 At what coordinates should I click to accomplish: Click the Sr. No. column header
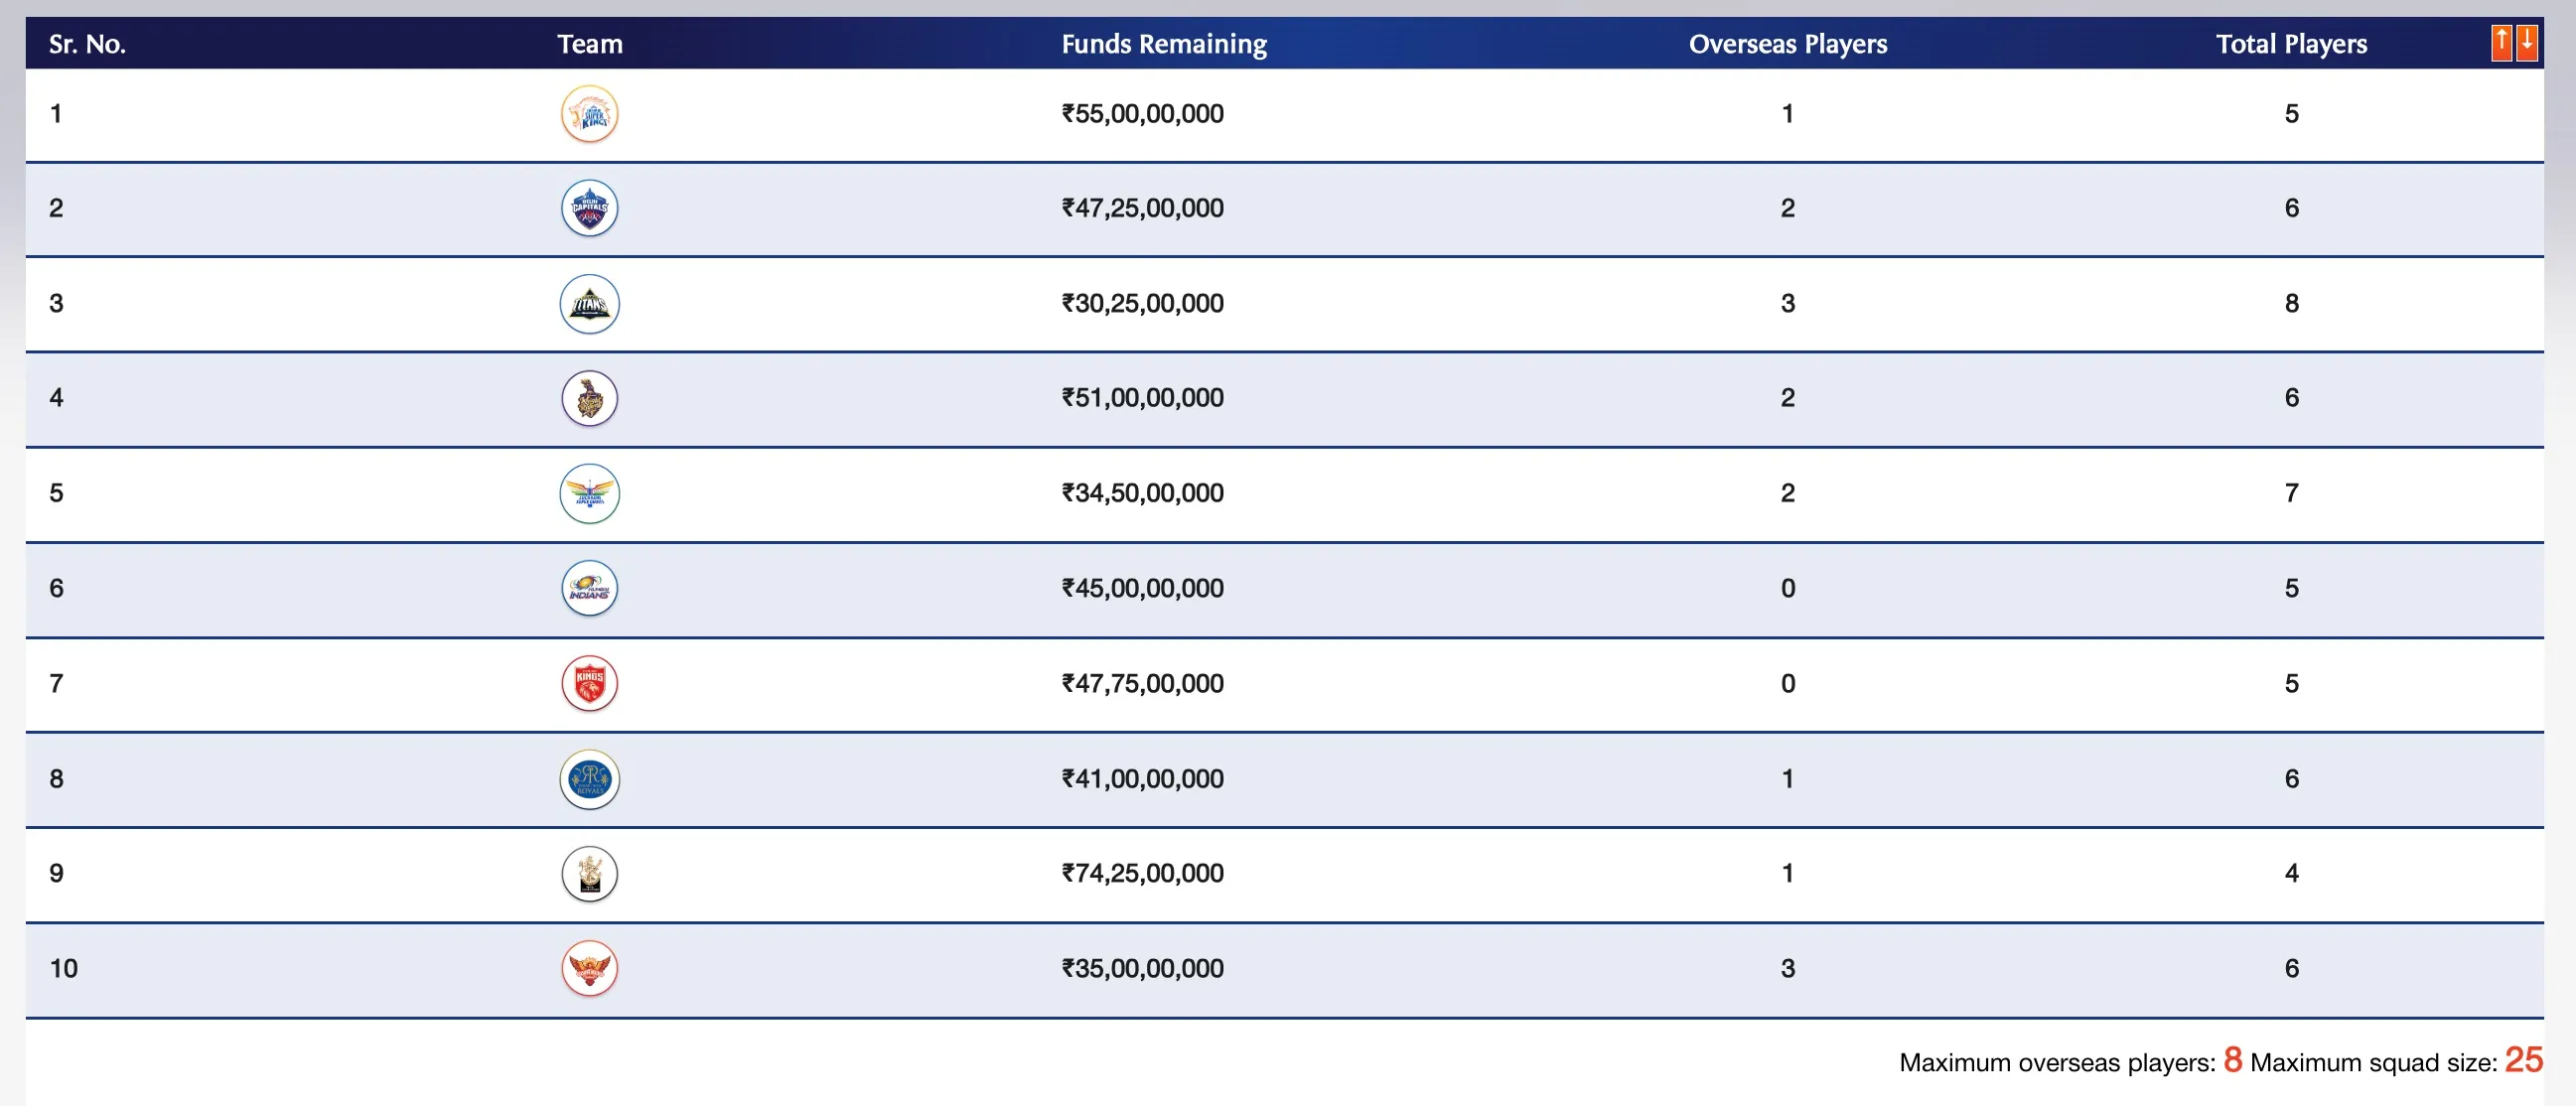click(87, 44)
